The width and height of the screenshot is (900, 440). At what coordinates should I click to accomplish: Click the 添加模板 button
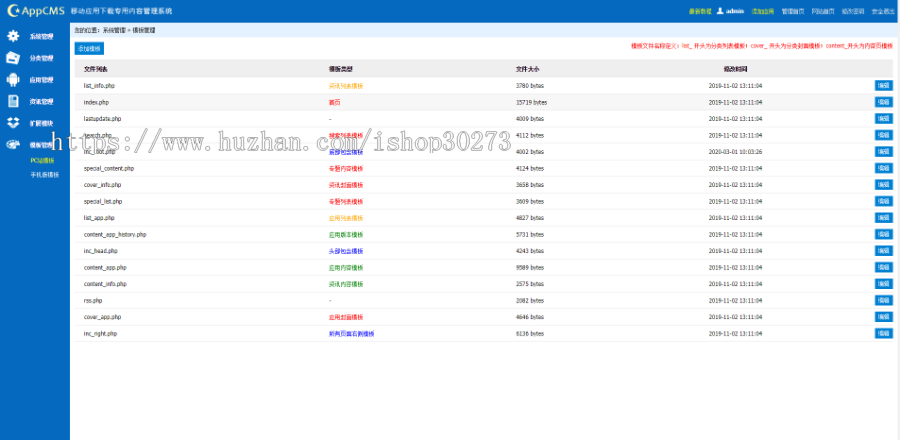coord(89,49)
